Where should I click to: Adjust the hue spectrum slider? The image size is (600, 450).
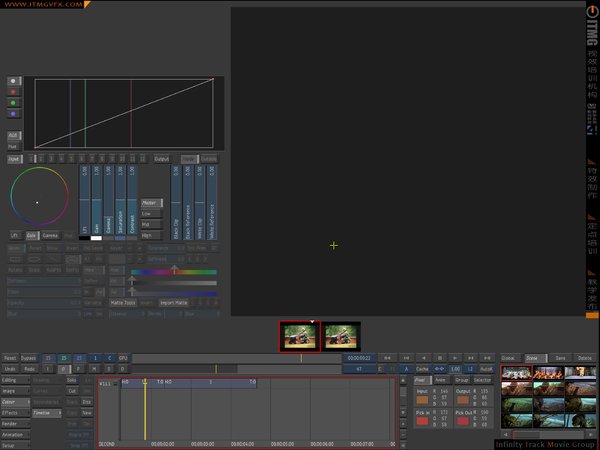[175, 271]
